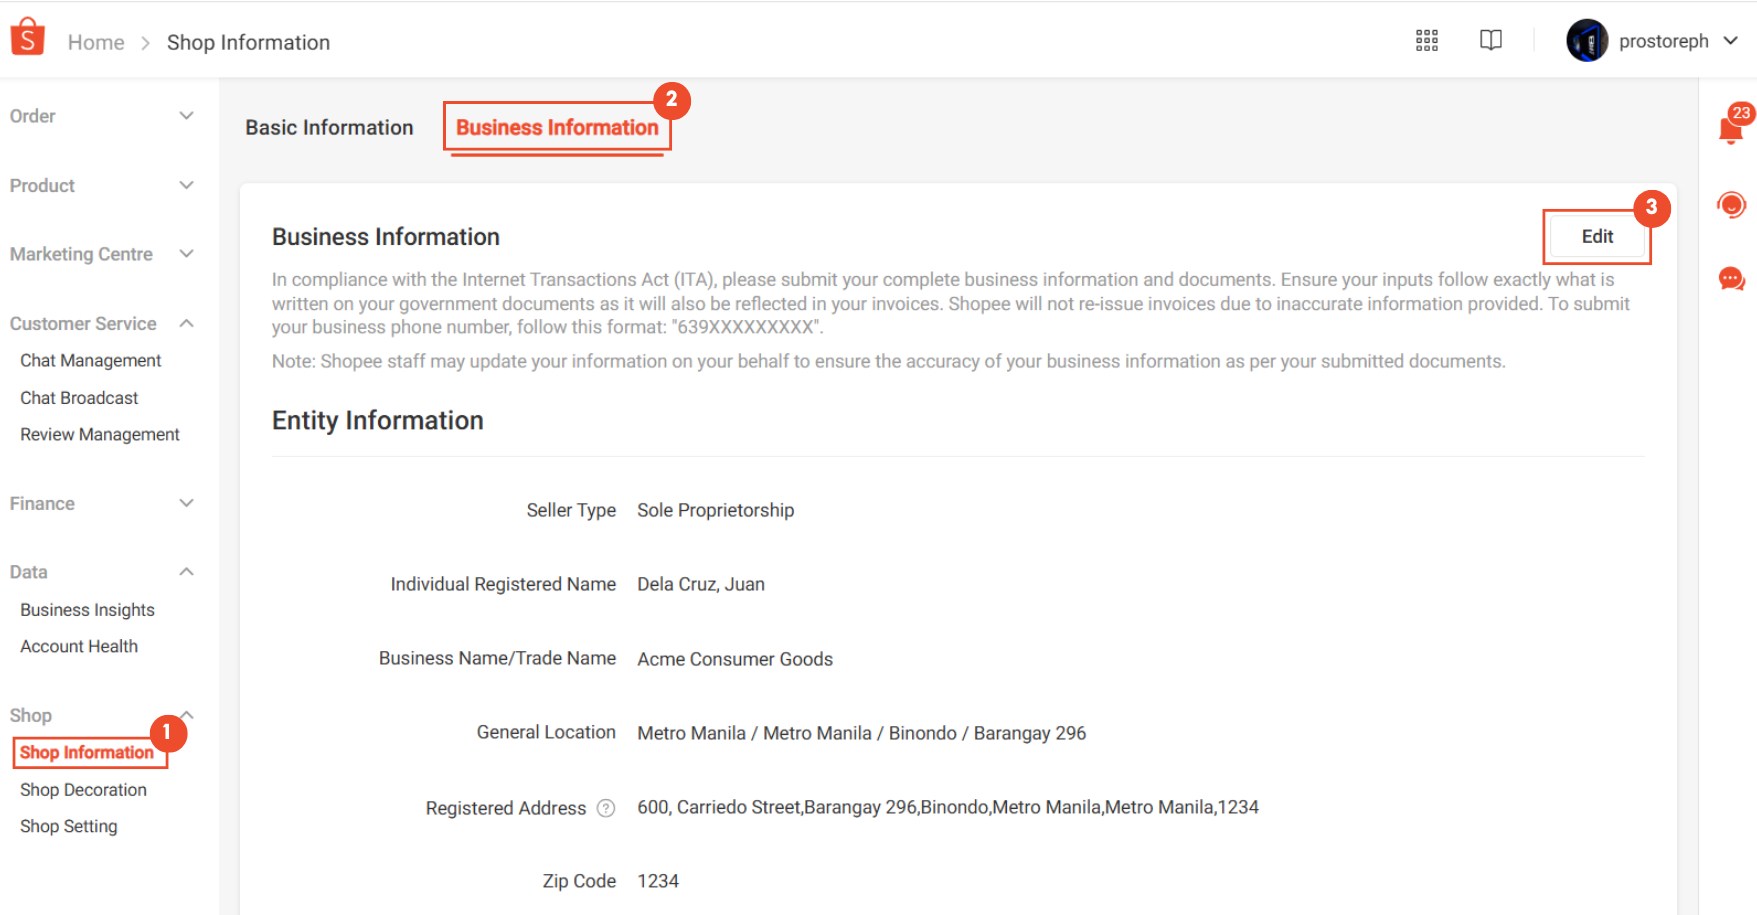Go to Home breadcrumb link
Viewport: 1757px width, 915px height.
pos(96,42)
